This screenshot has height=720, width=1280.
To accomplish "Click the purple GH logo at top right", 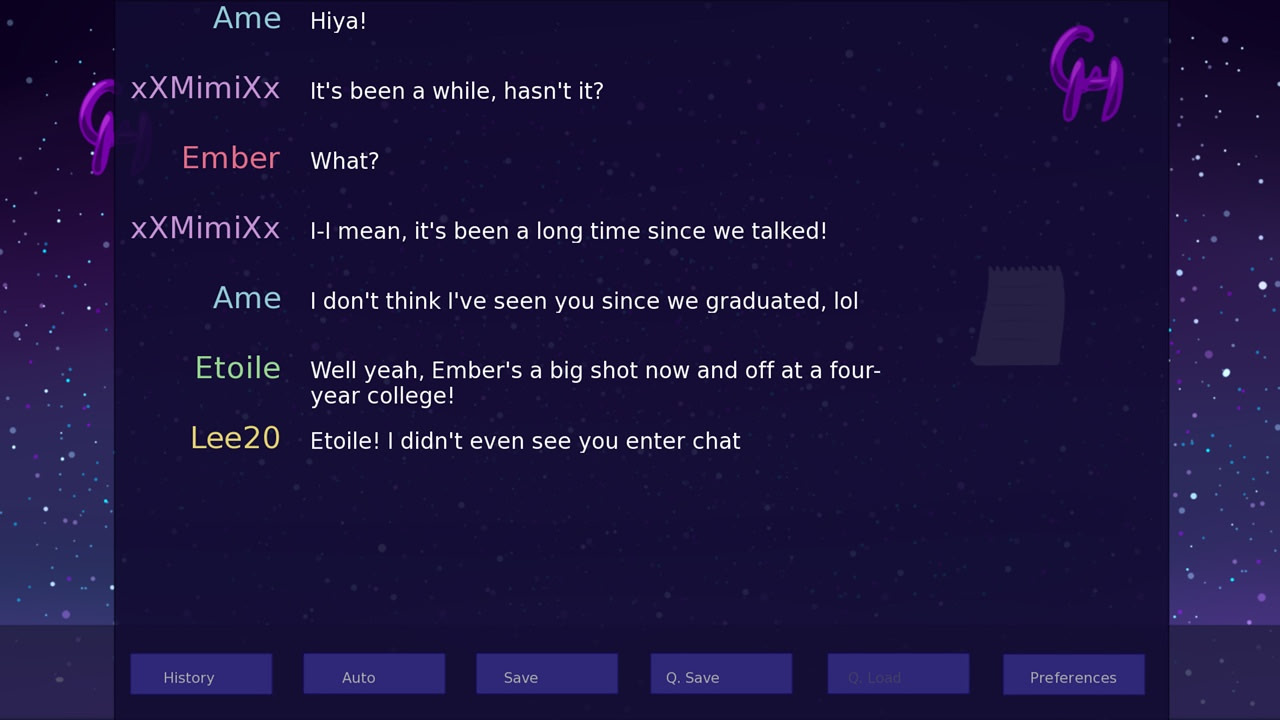I will point(1086,73).
